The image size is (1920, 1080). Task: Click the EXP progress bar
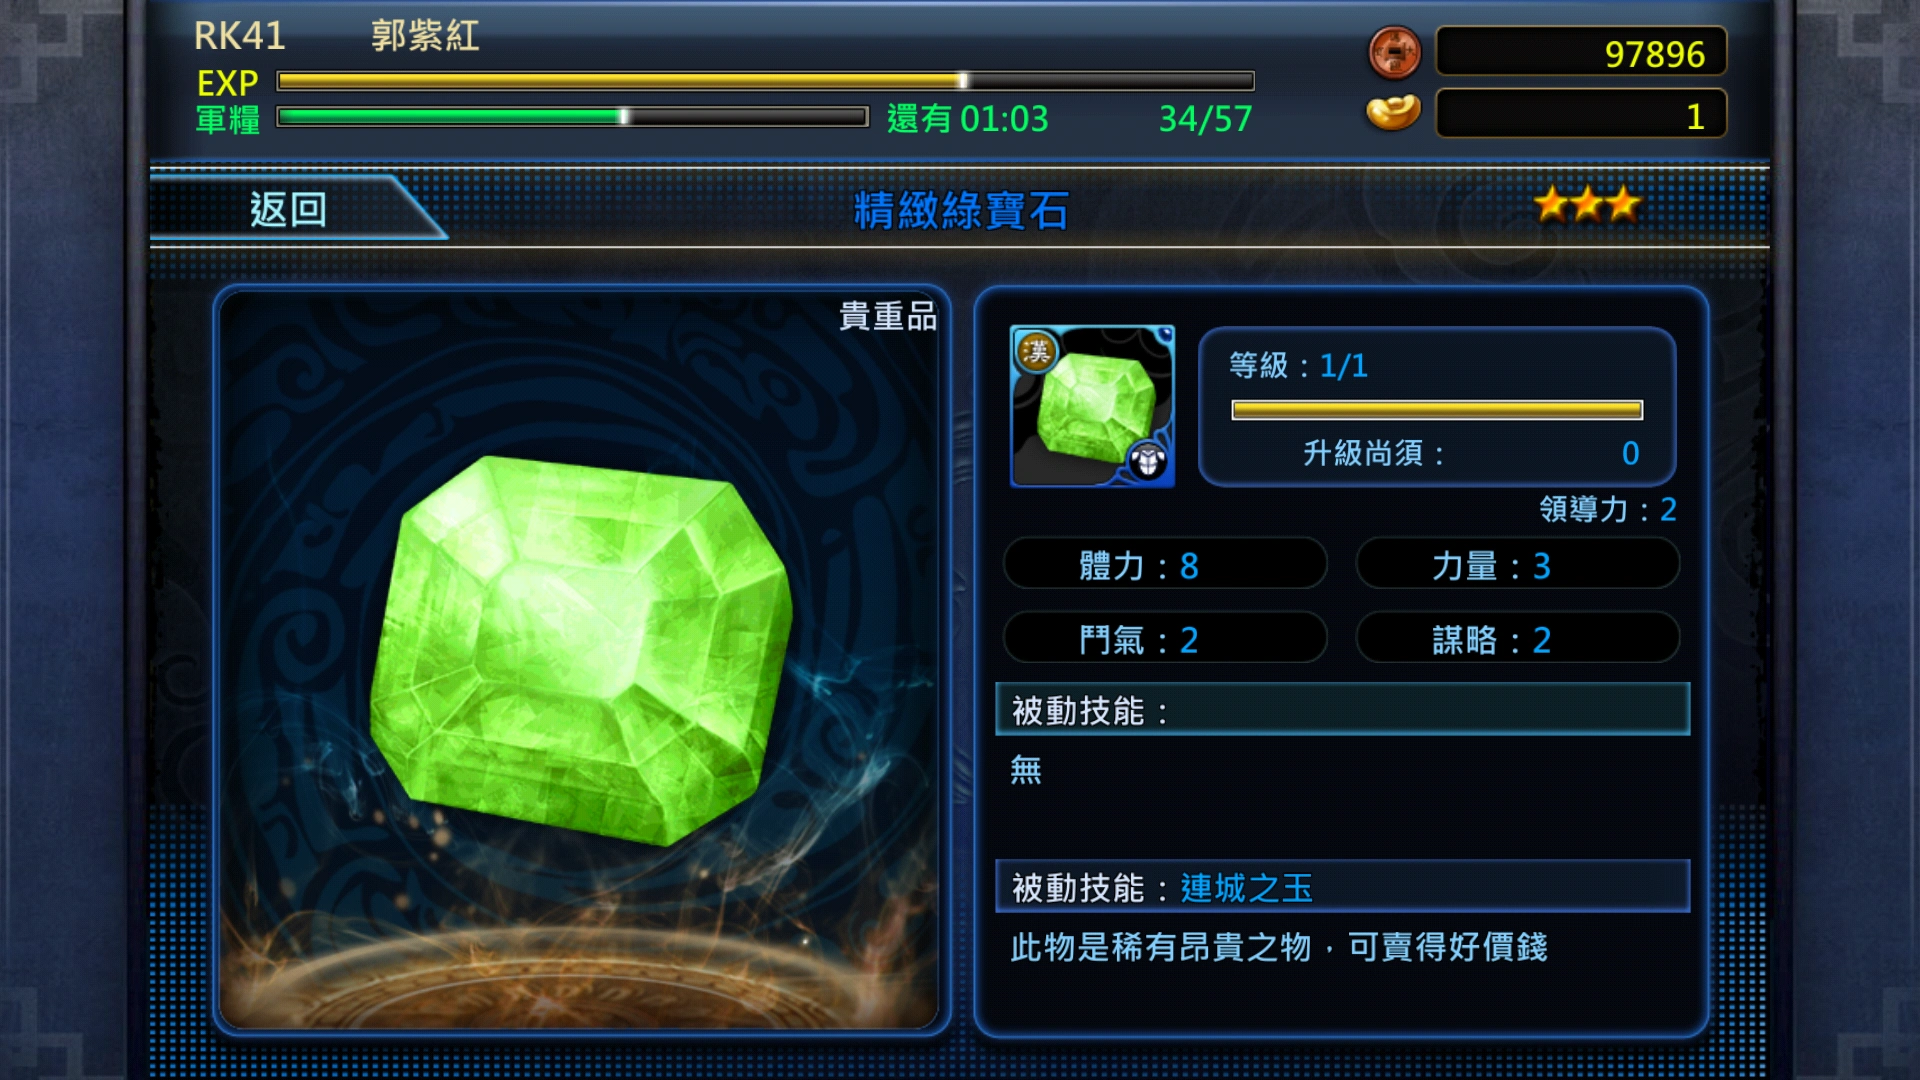[x=766, y=81]
